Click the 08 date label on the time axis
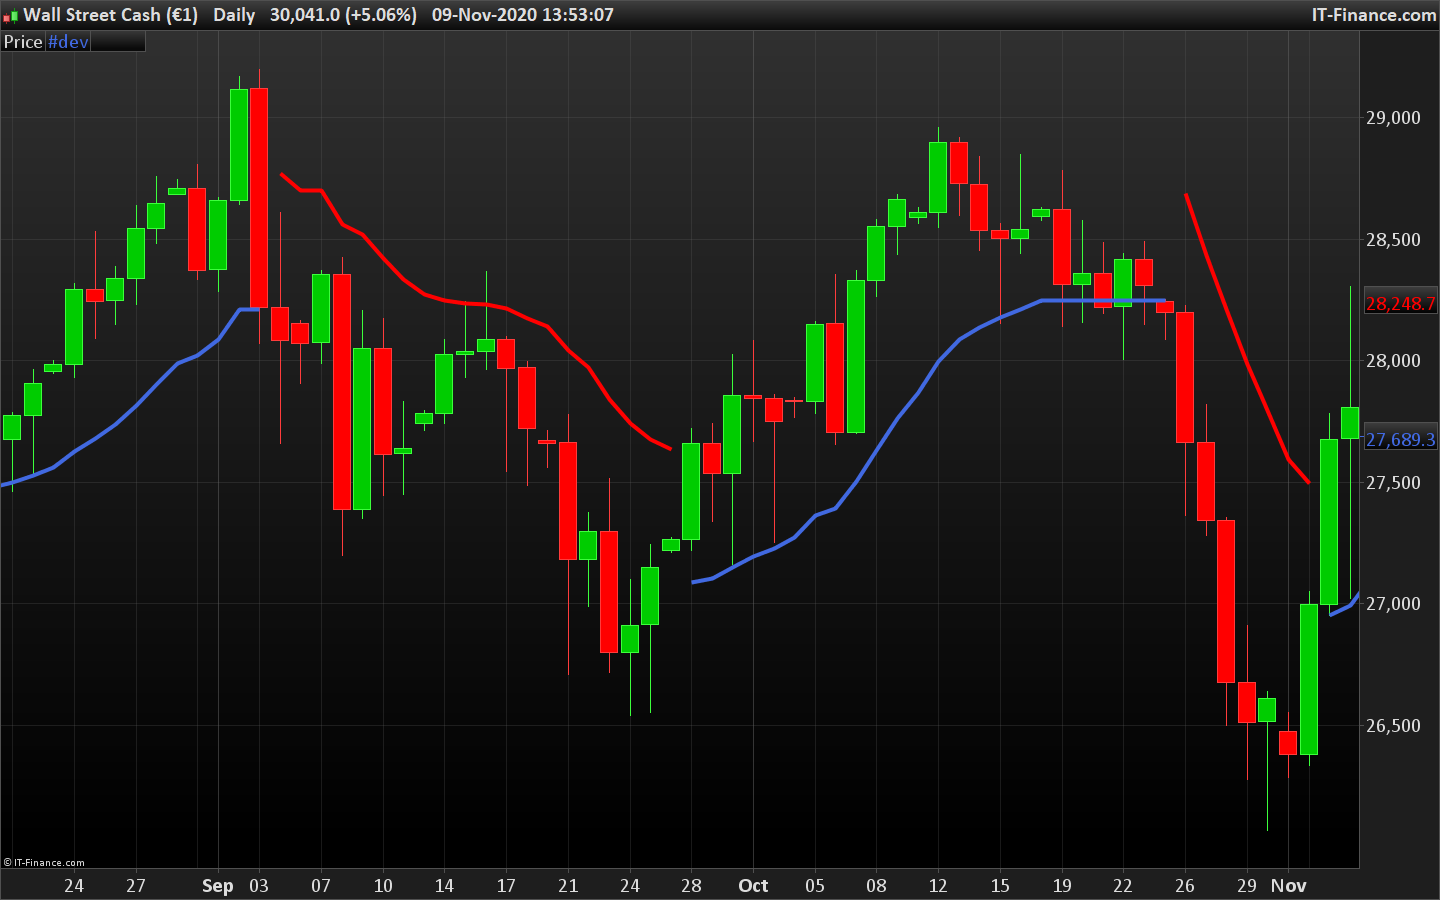 876,886
